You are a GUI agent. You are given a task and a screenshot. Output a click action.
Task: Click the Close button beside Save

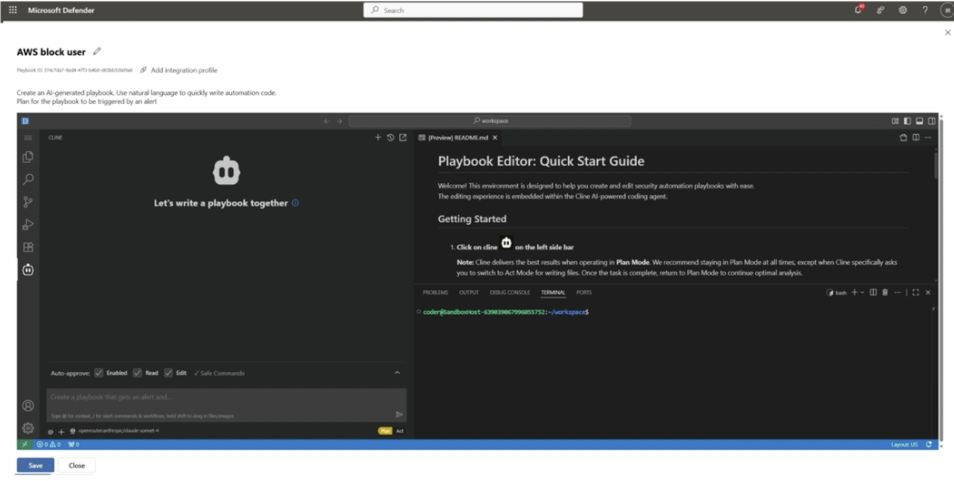coord(77,466)
